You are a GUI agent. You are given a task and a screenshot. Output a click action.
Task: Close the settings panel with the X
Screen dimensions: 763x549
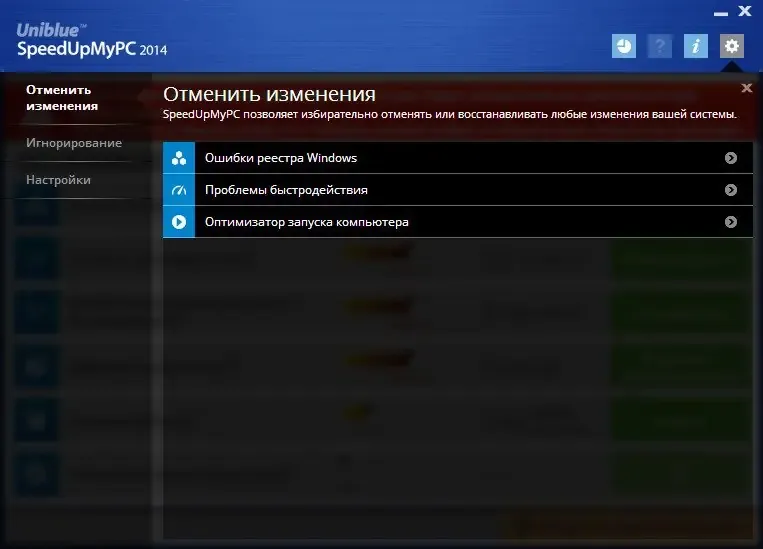tap(746, 88)
